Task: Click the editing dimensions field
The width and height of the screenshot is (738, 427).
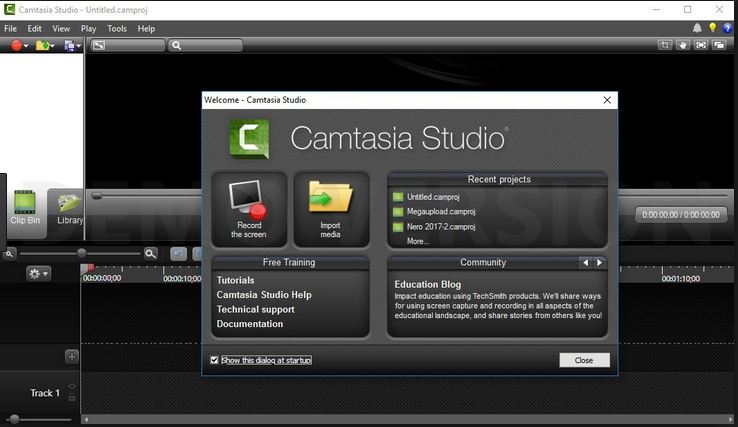Action: click(x=128, y=45)
